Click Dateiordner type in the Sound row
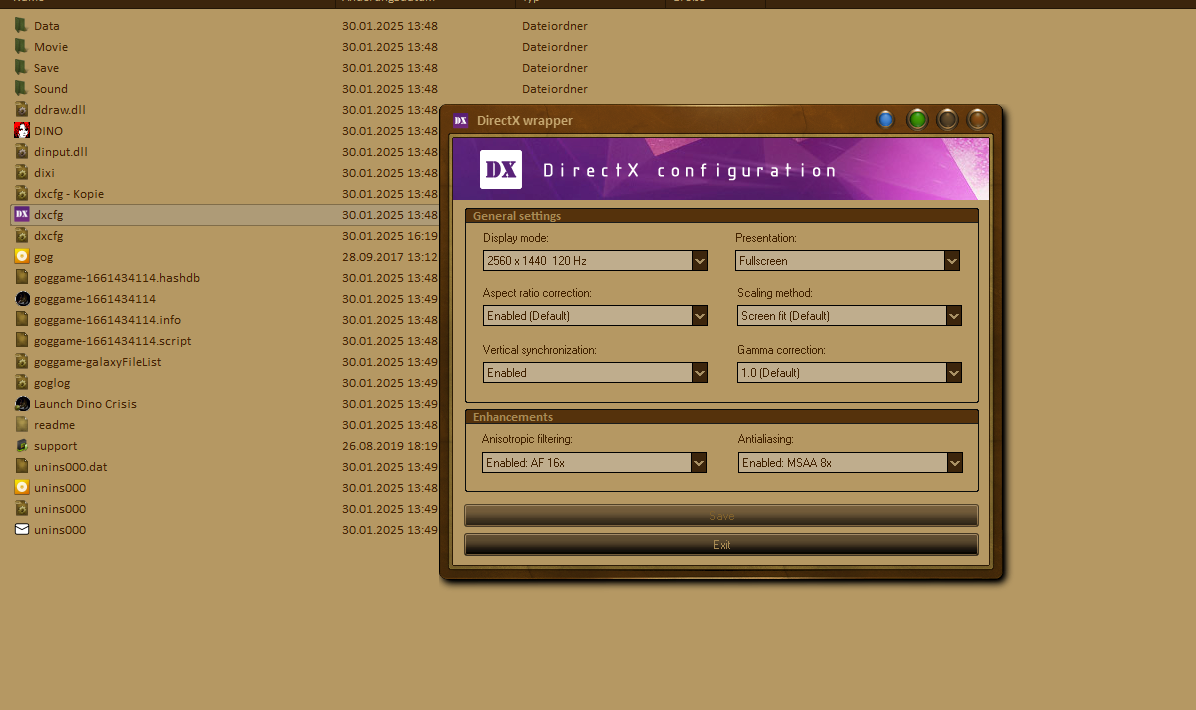 [x=555, y=88]
